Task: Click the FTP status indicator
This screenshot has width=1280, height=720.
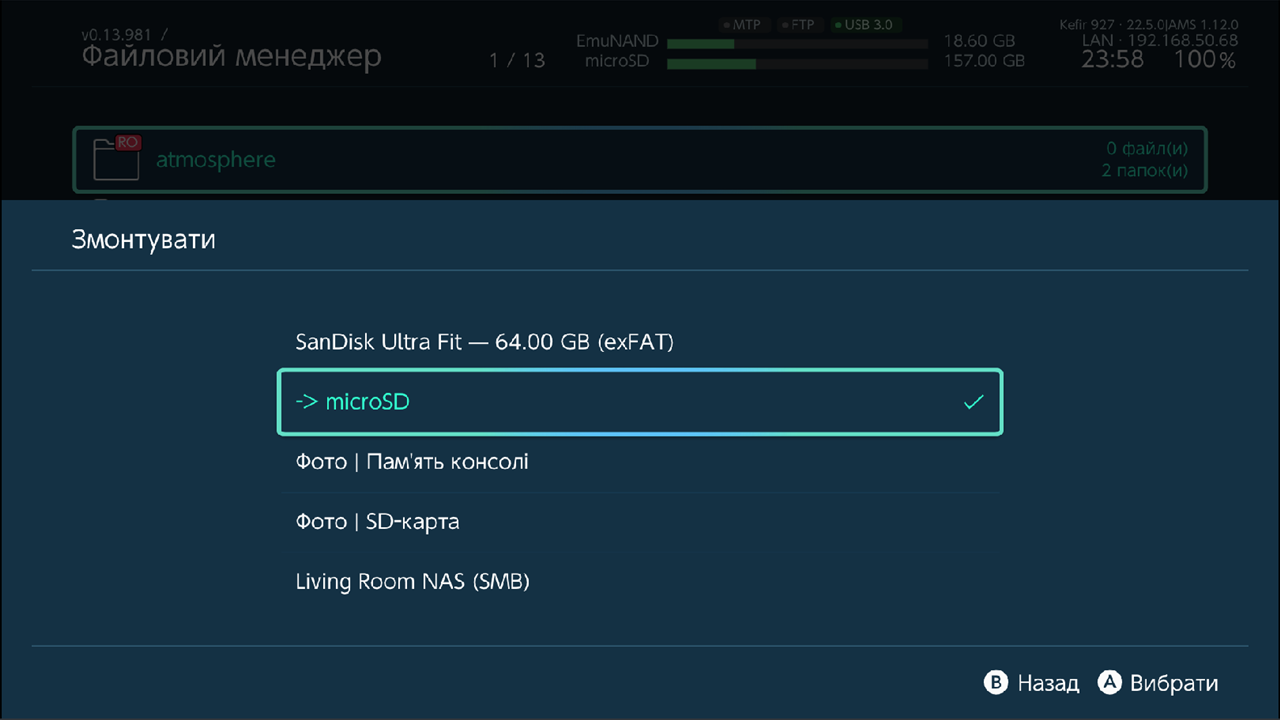Action: coord(798,24)
